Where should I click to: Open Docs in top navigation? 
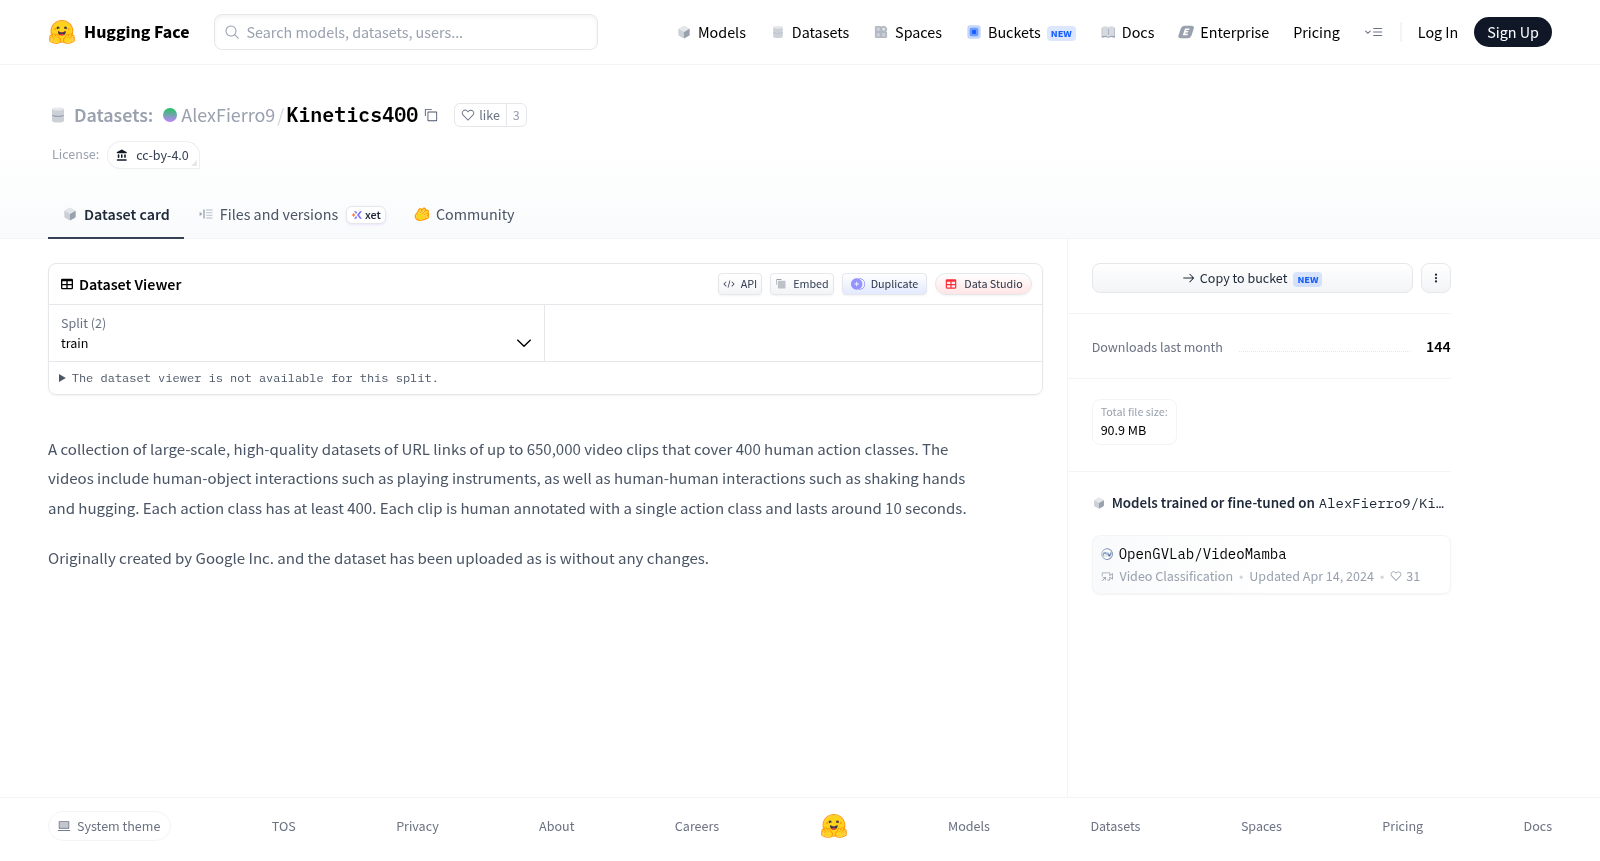pyautogui.click(x=1127, y=32)
